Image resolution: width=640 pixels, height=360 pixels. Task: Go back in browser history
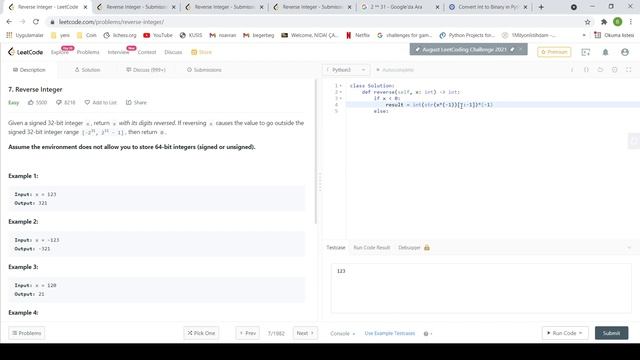9,22
